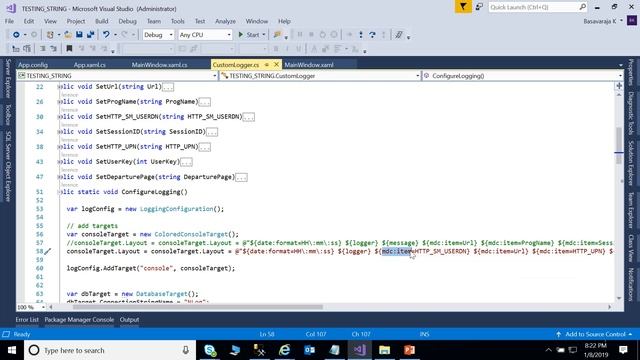Open PowerPoint from the taskbar

409,350
